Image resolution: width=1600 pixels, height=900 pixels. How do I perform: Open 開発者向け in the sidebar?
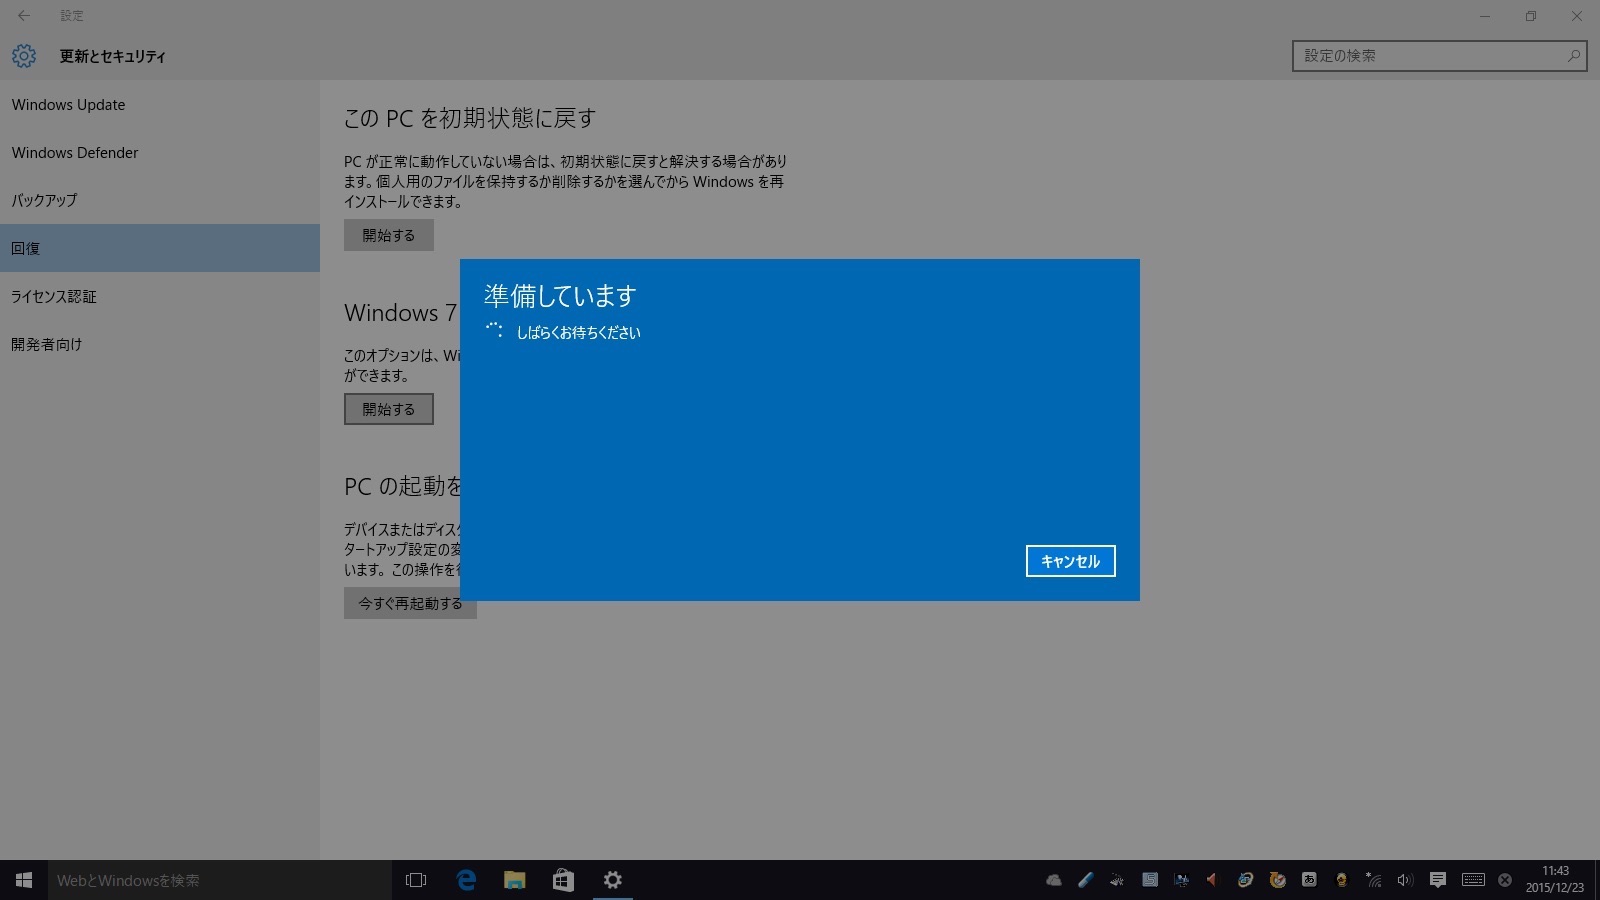point(160,344)
